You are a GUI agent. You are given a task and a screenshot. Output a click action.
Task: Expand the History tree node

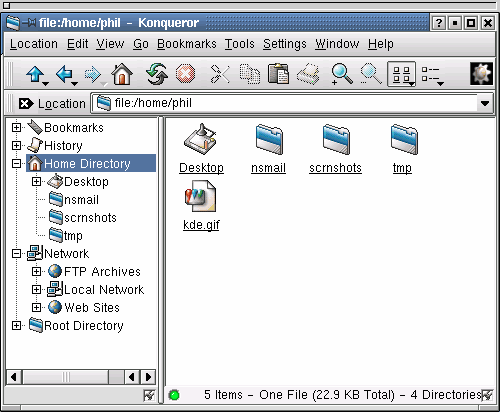[x=16, y=146]
